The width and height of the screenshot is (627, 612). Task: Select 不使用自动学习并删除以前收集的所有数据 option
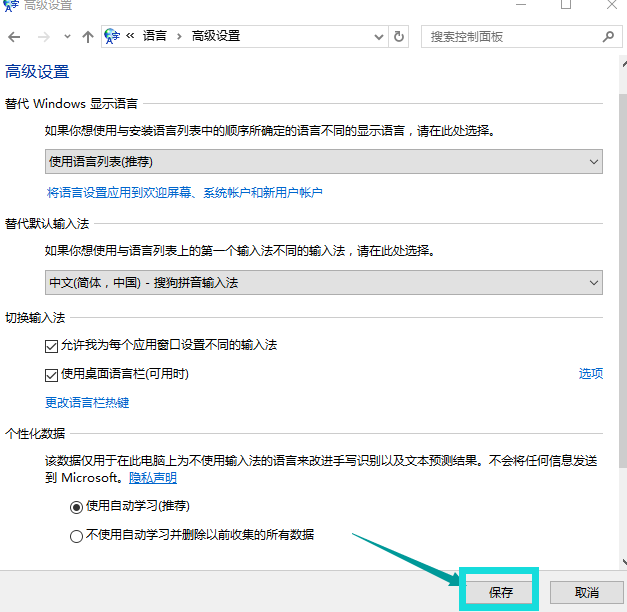point(77,536)
